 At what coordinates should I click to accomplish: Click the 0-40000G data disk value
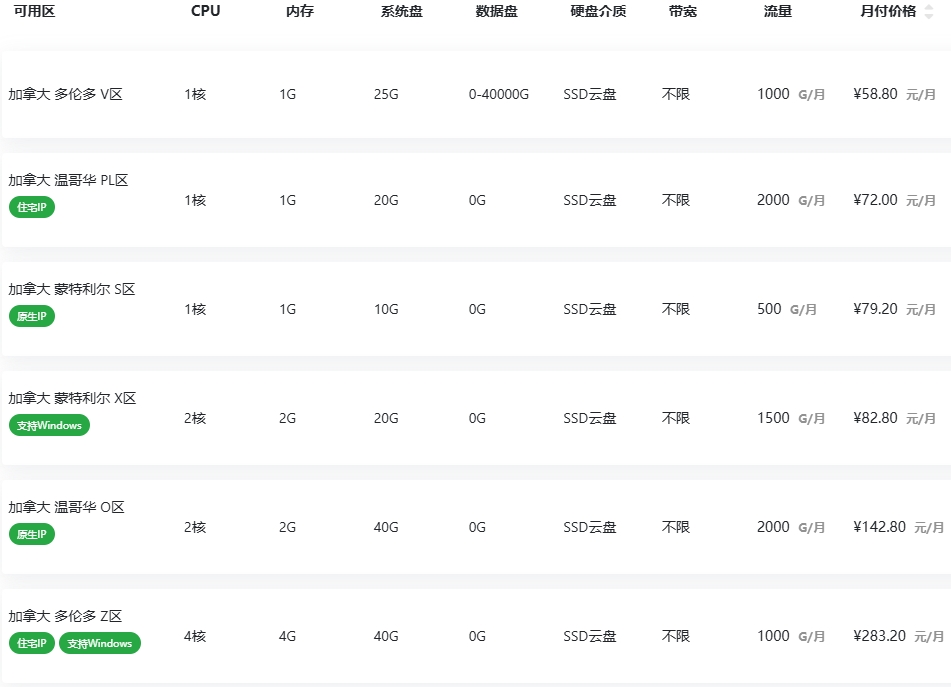pyautogui.click(x=498, y=95)
